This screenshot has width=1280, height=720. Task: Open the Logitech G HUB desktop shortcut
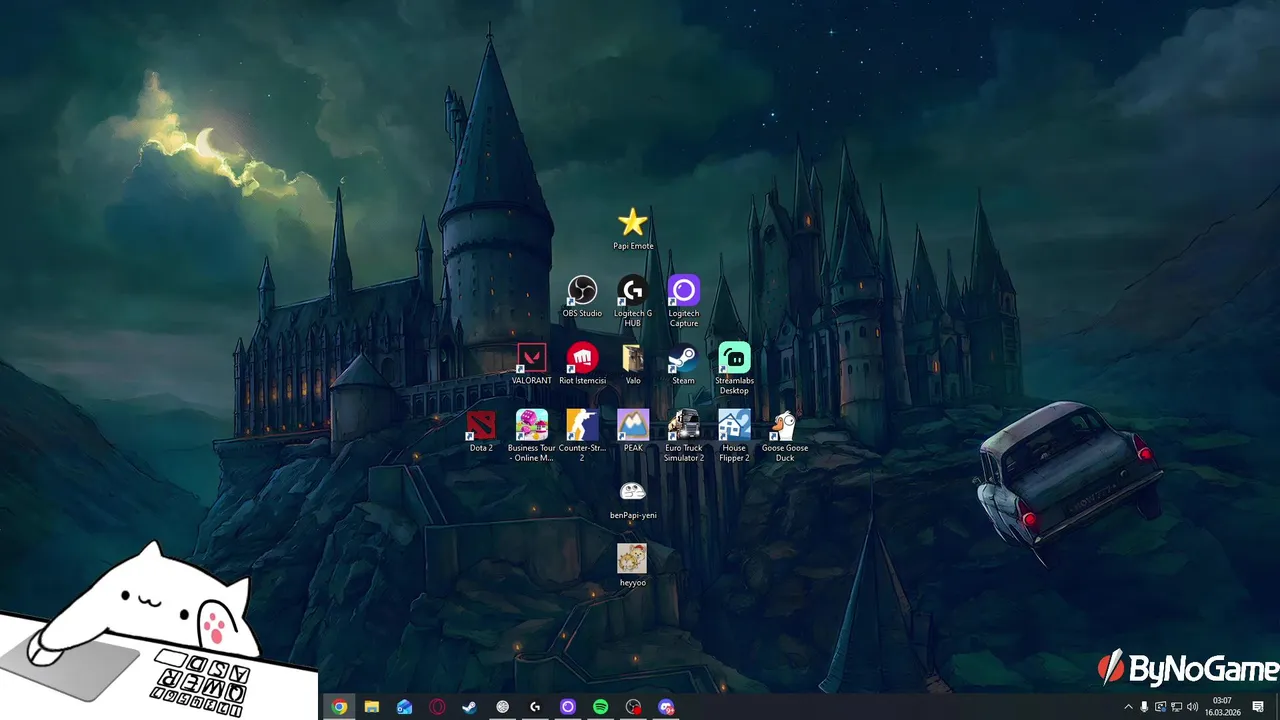click(633, 301)
